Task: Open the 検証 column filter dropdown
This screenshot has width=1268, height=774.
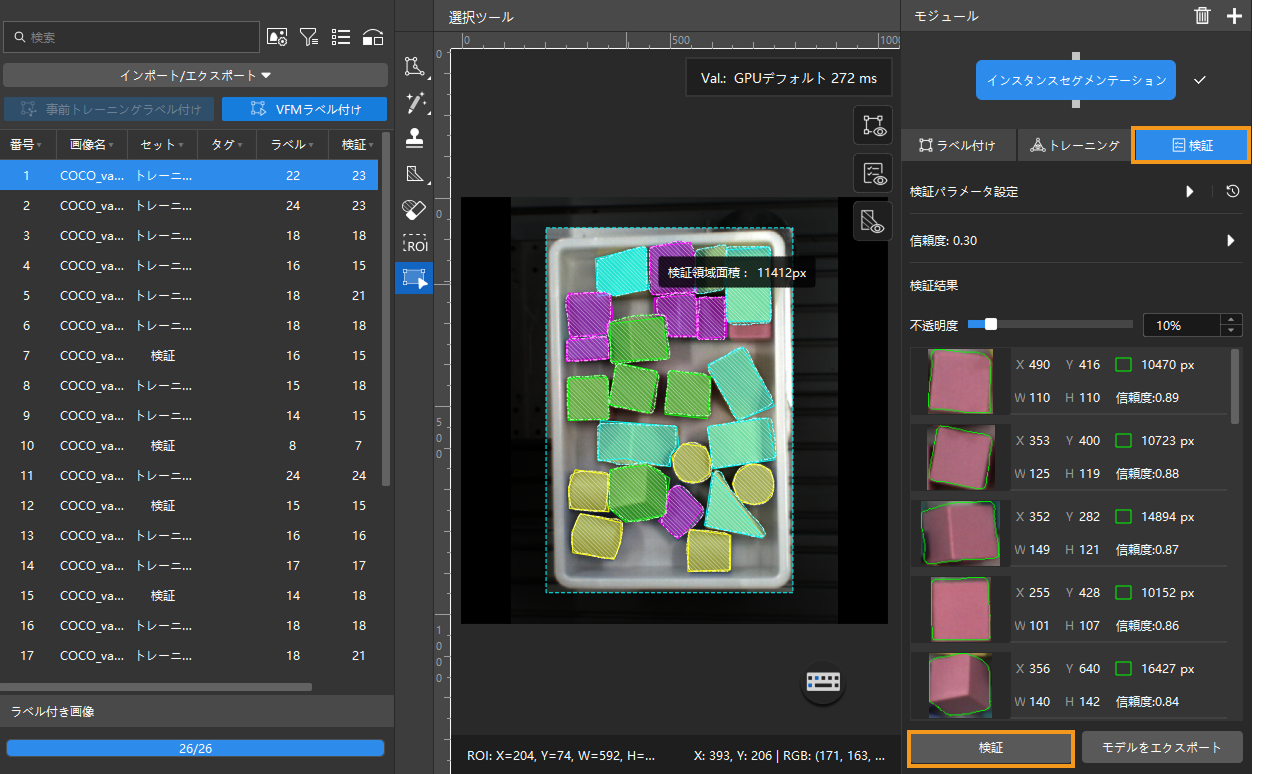Action: (x=371, y=146)
